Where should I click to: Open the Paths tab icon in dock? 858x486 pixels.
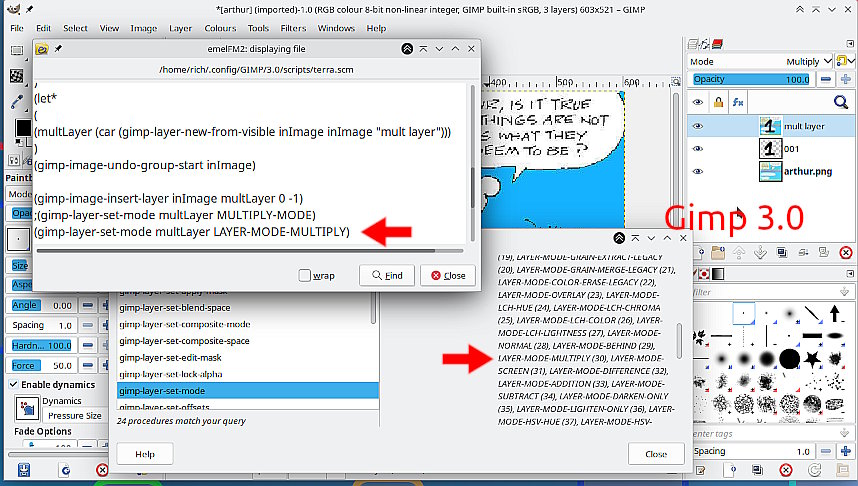coord(705,44)
